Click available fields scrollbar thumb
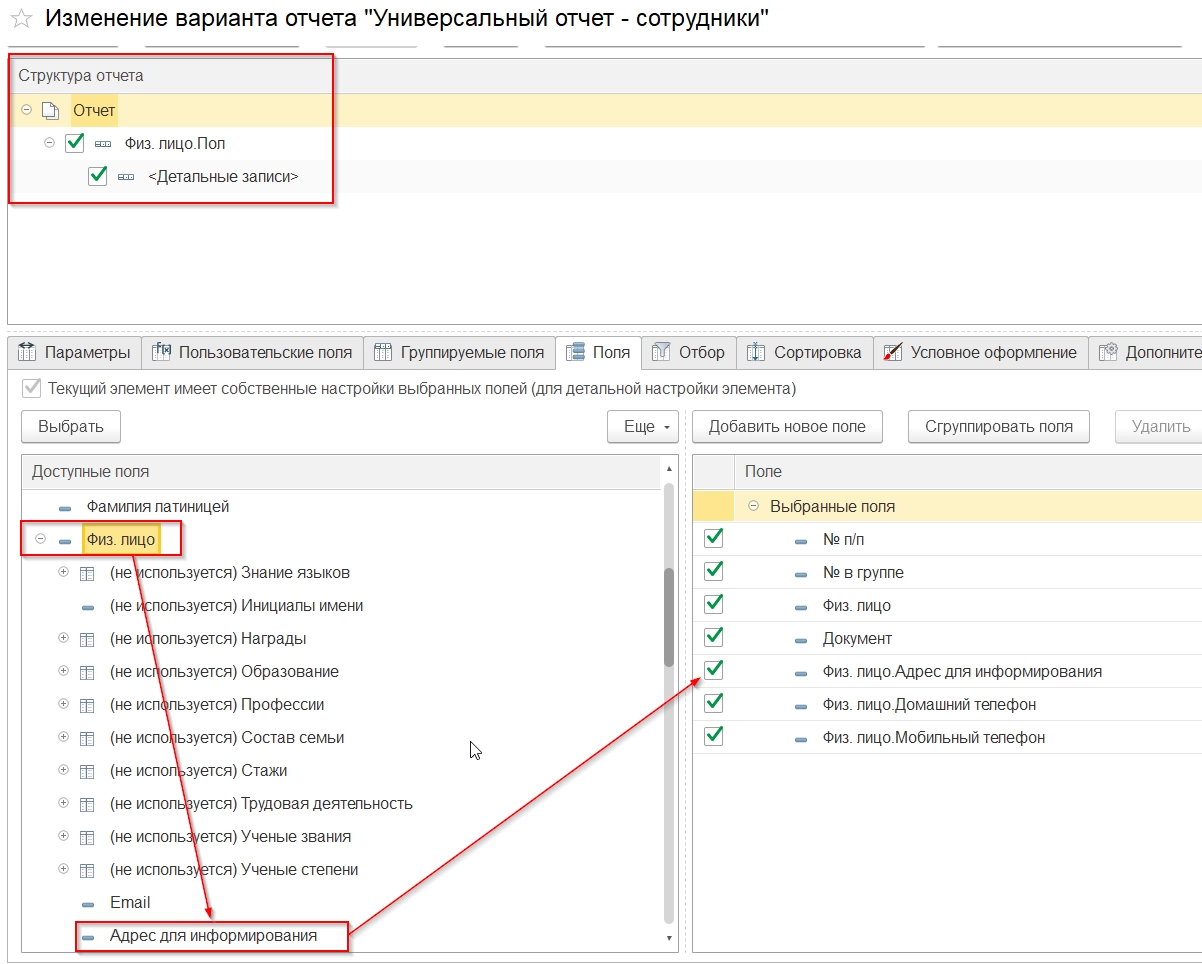1202x964 pixels. tap(669, 617)
